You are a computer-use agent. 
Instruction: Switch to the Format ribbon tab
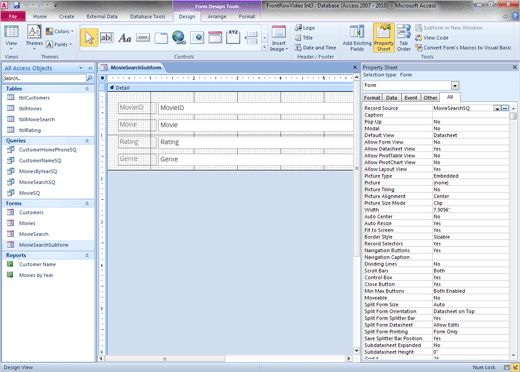pos(247,16)
